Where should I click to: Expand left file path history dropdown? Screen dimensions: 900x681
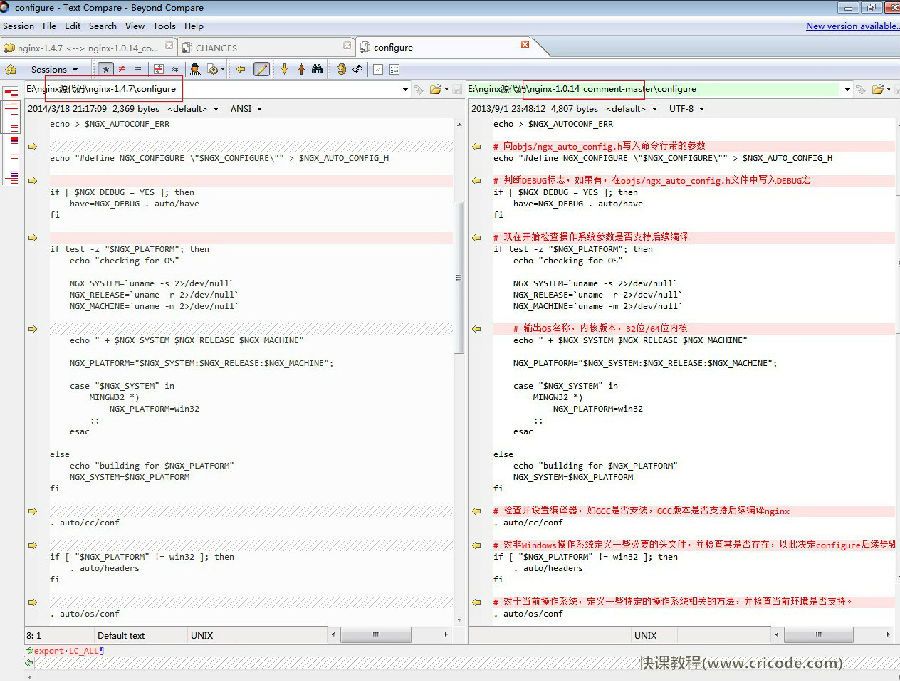[x=405, y=89]
